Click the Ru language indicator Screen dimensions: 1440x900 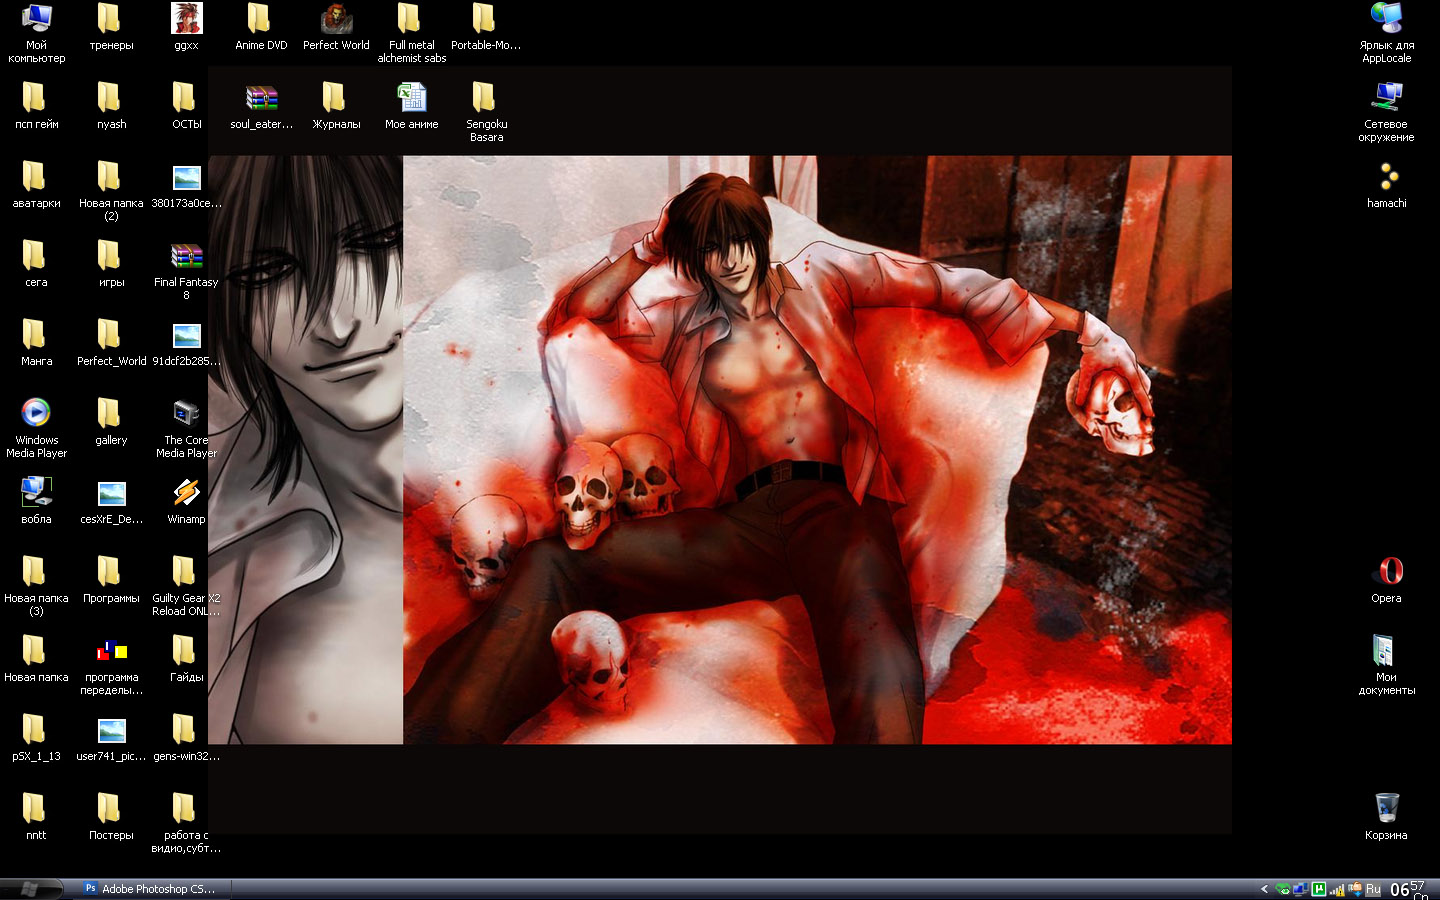(1373, 889)
